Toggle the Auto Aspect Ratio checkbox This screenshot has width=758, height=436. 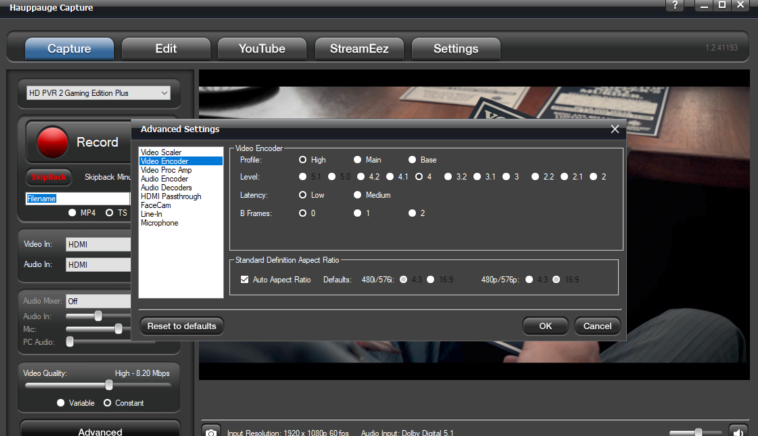point(245,279)
